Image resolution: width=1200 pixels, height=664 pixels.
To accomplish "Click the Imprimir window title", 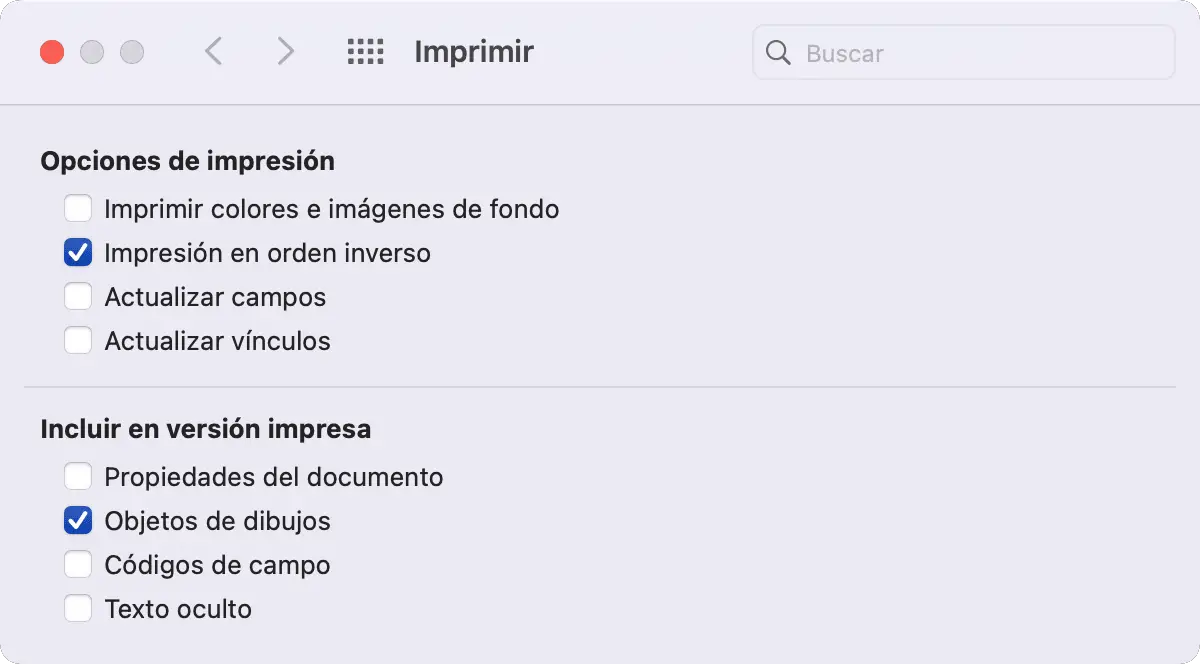I will pyautogui.click(x=474, y=52).
